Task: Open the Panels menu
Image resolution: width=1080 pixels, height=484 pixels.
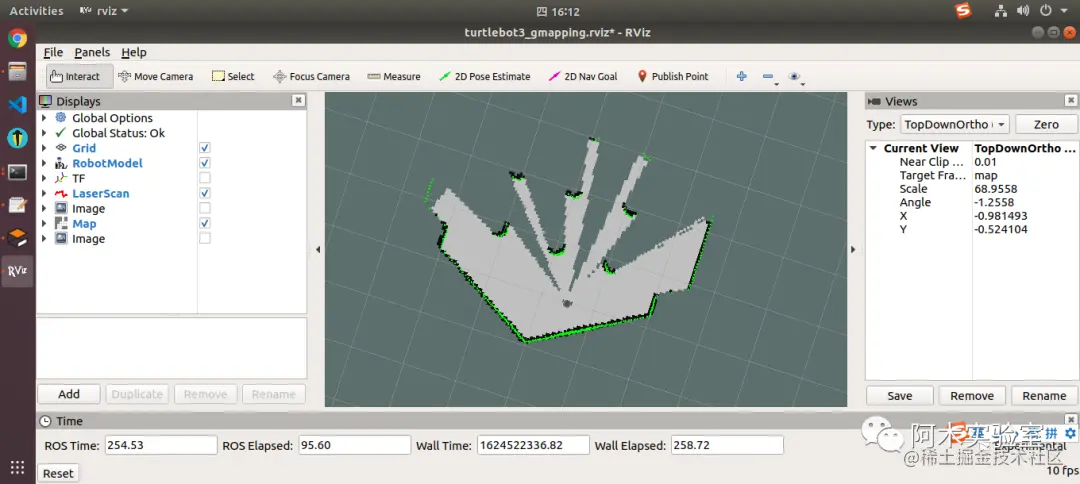Action: pyautogui.click(x=92, y=52)
